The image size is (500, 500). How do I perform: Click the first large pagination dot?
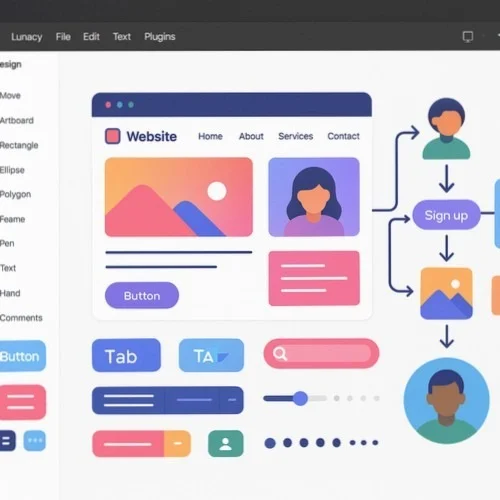pyautogui.click(x=270, y=443)
